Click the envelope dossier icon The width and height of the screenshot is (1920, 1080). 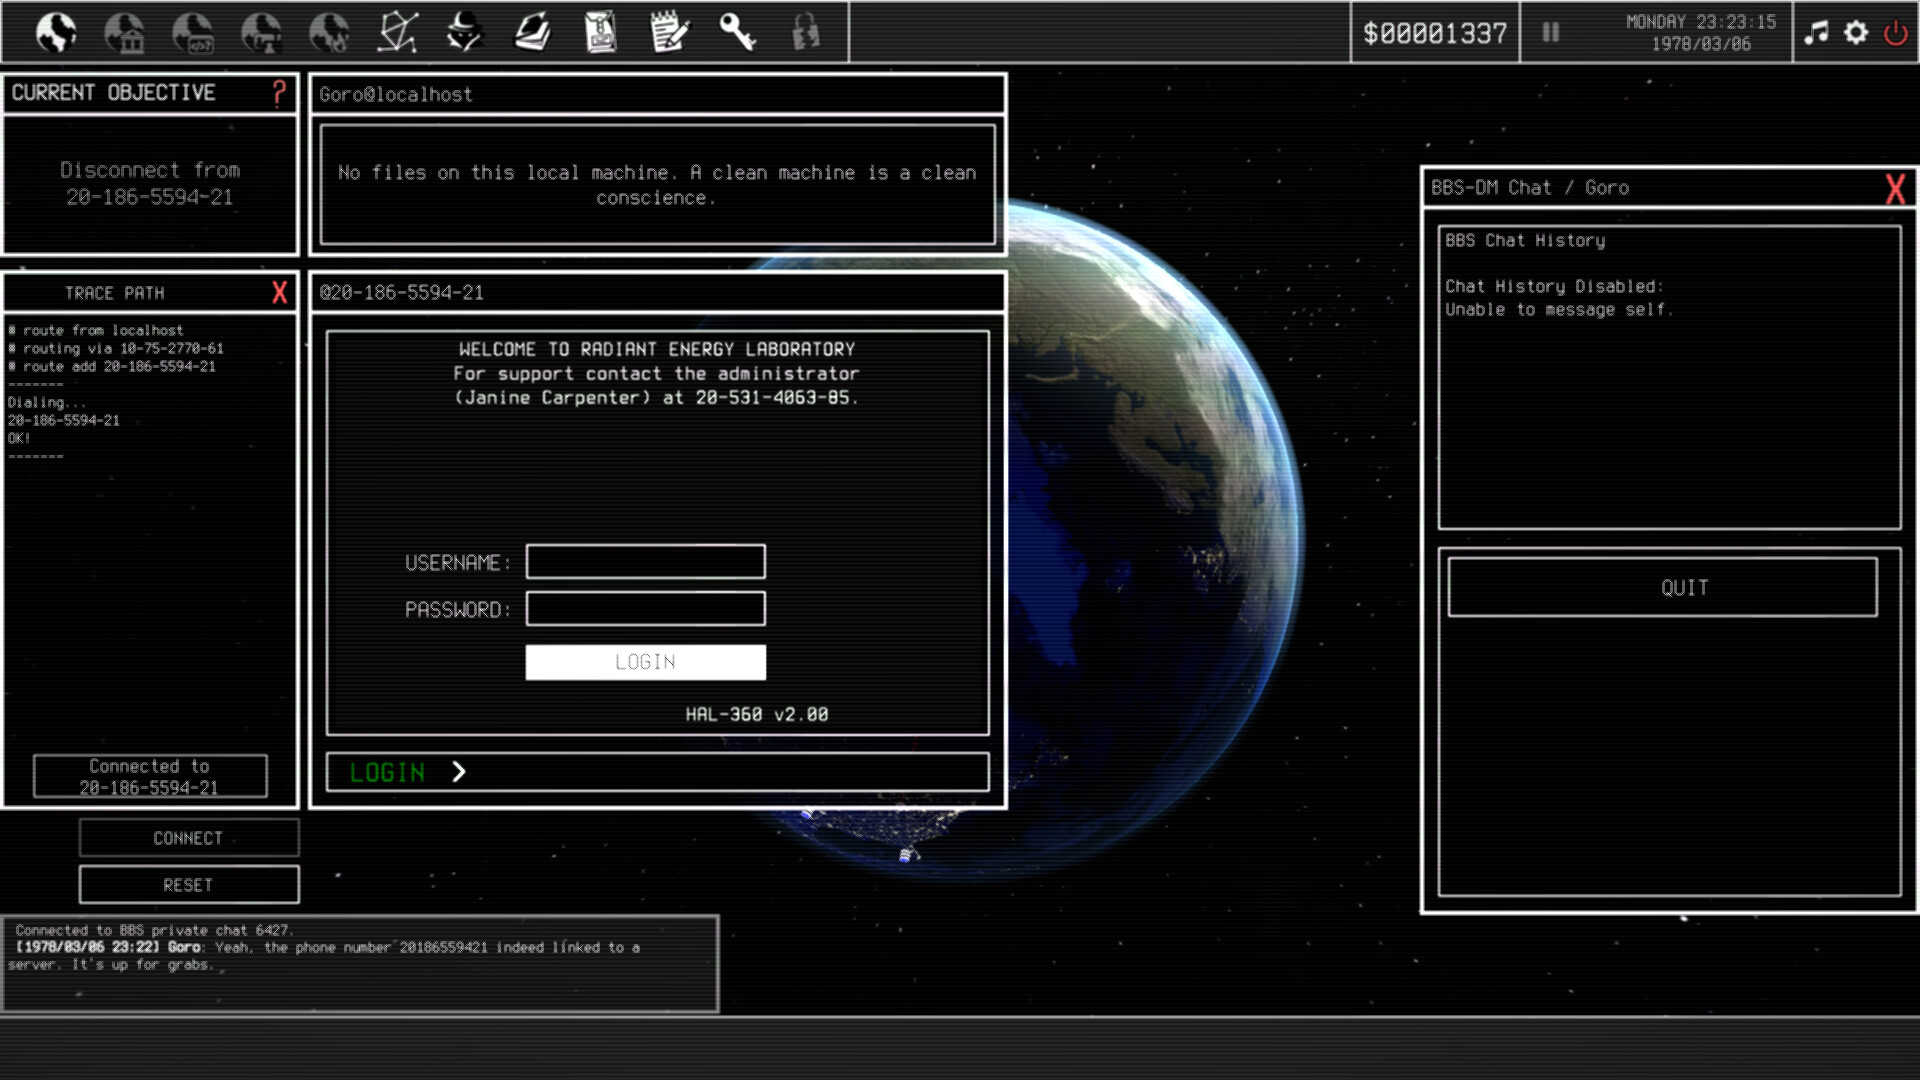click(x=601, y=33)
